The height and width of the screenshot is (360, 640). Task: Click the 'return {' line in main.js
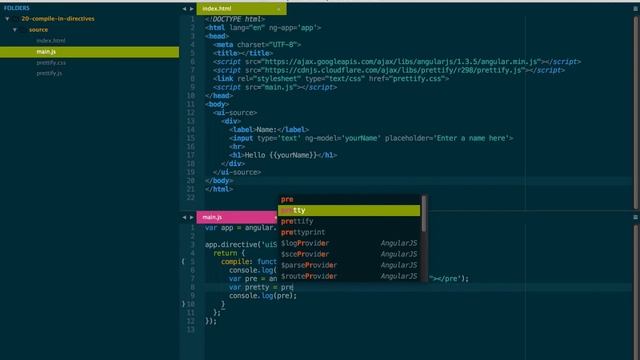pos(229,253)
